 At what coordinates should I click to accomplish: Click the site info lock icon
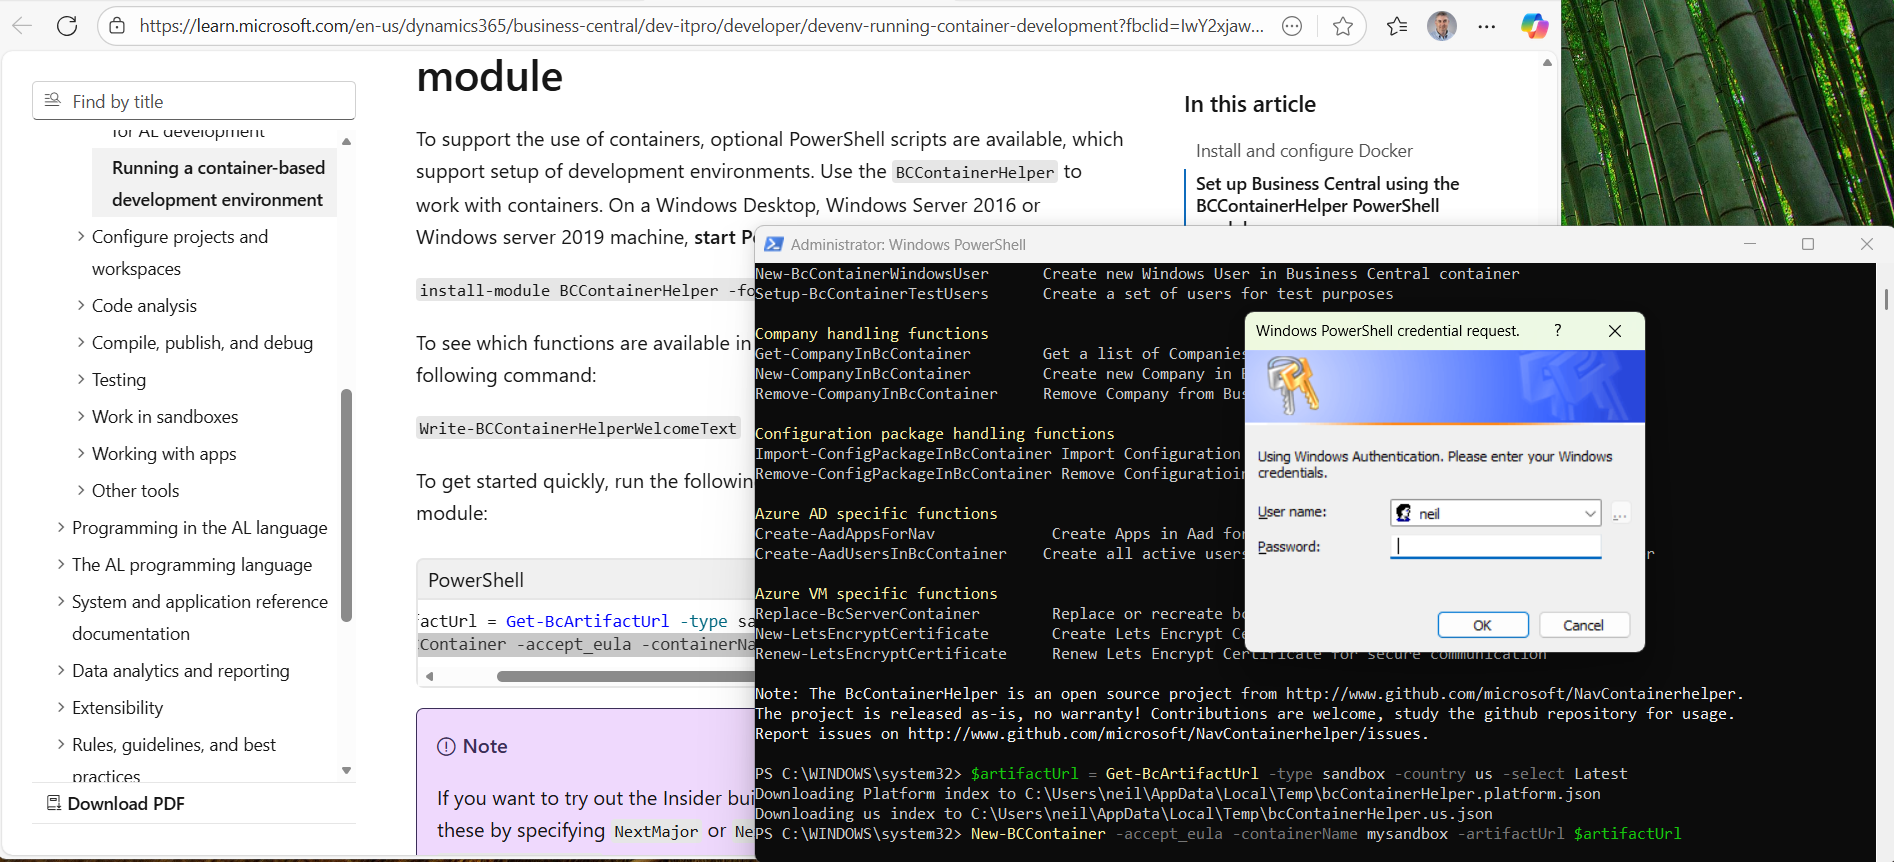pos(117,26)
